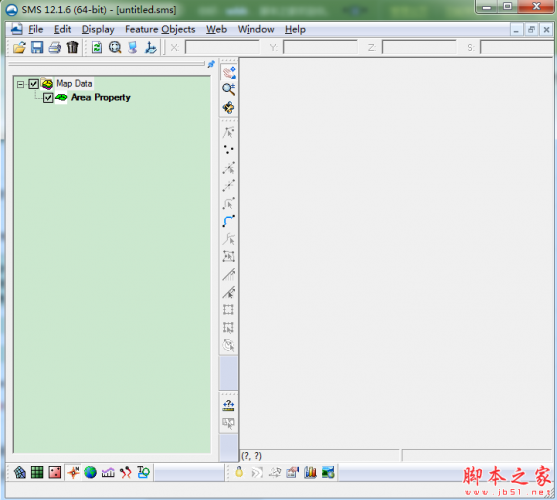557x500 pixels.
Task: Open the Feature Objects menu
Action: pyautogui.click(x=160, y=29)
